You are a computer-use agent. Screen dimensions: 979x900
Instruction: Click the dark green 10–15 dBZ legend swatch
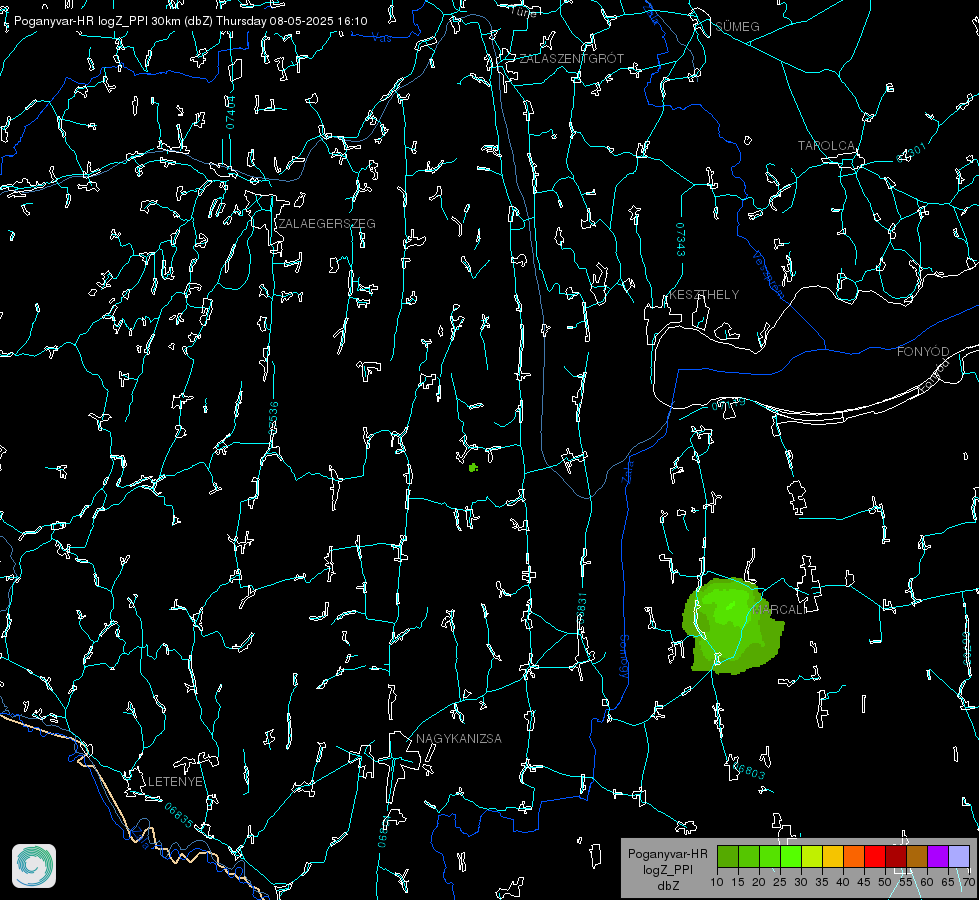pos(728,856)
